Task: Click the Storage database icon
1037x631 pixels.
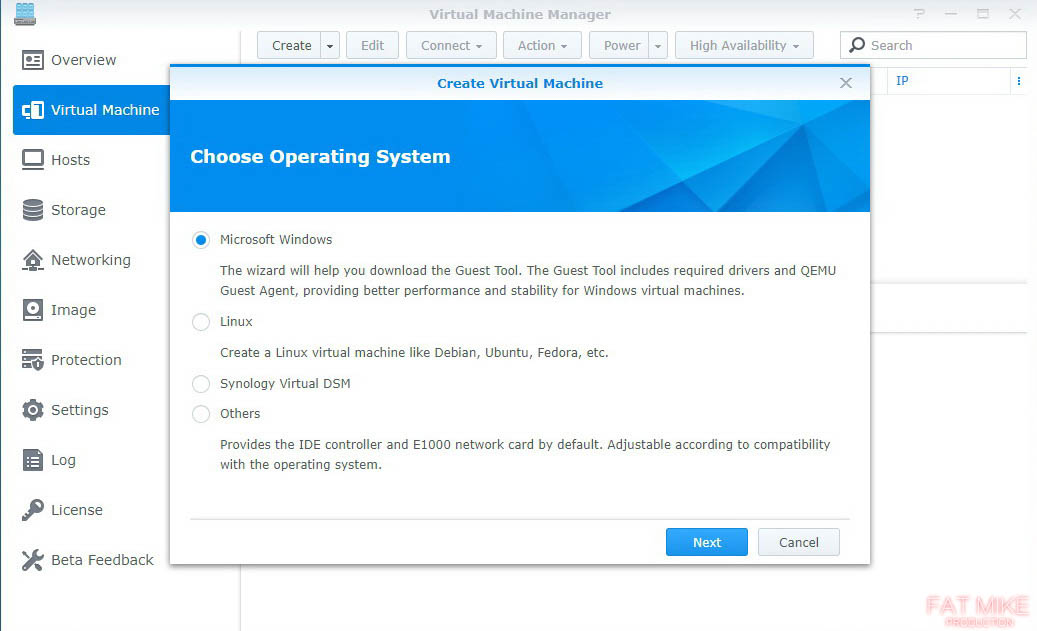Action: (32, 210)
